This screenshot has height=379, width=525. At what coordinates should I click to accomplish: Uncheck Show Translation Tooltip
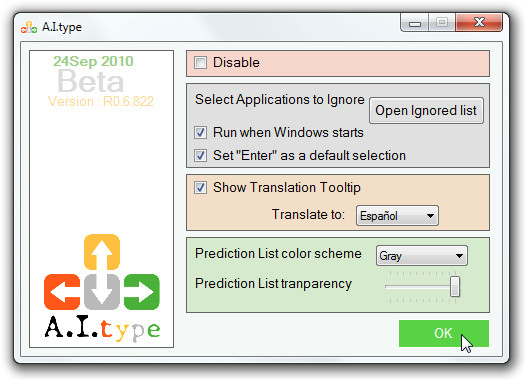(x=201, y=187)
